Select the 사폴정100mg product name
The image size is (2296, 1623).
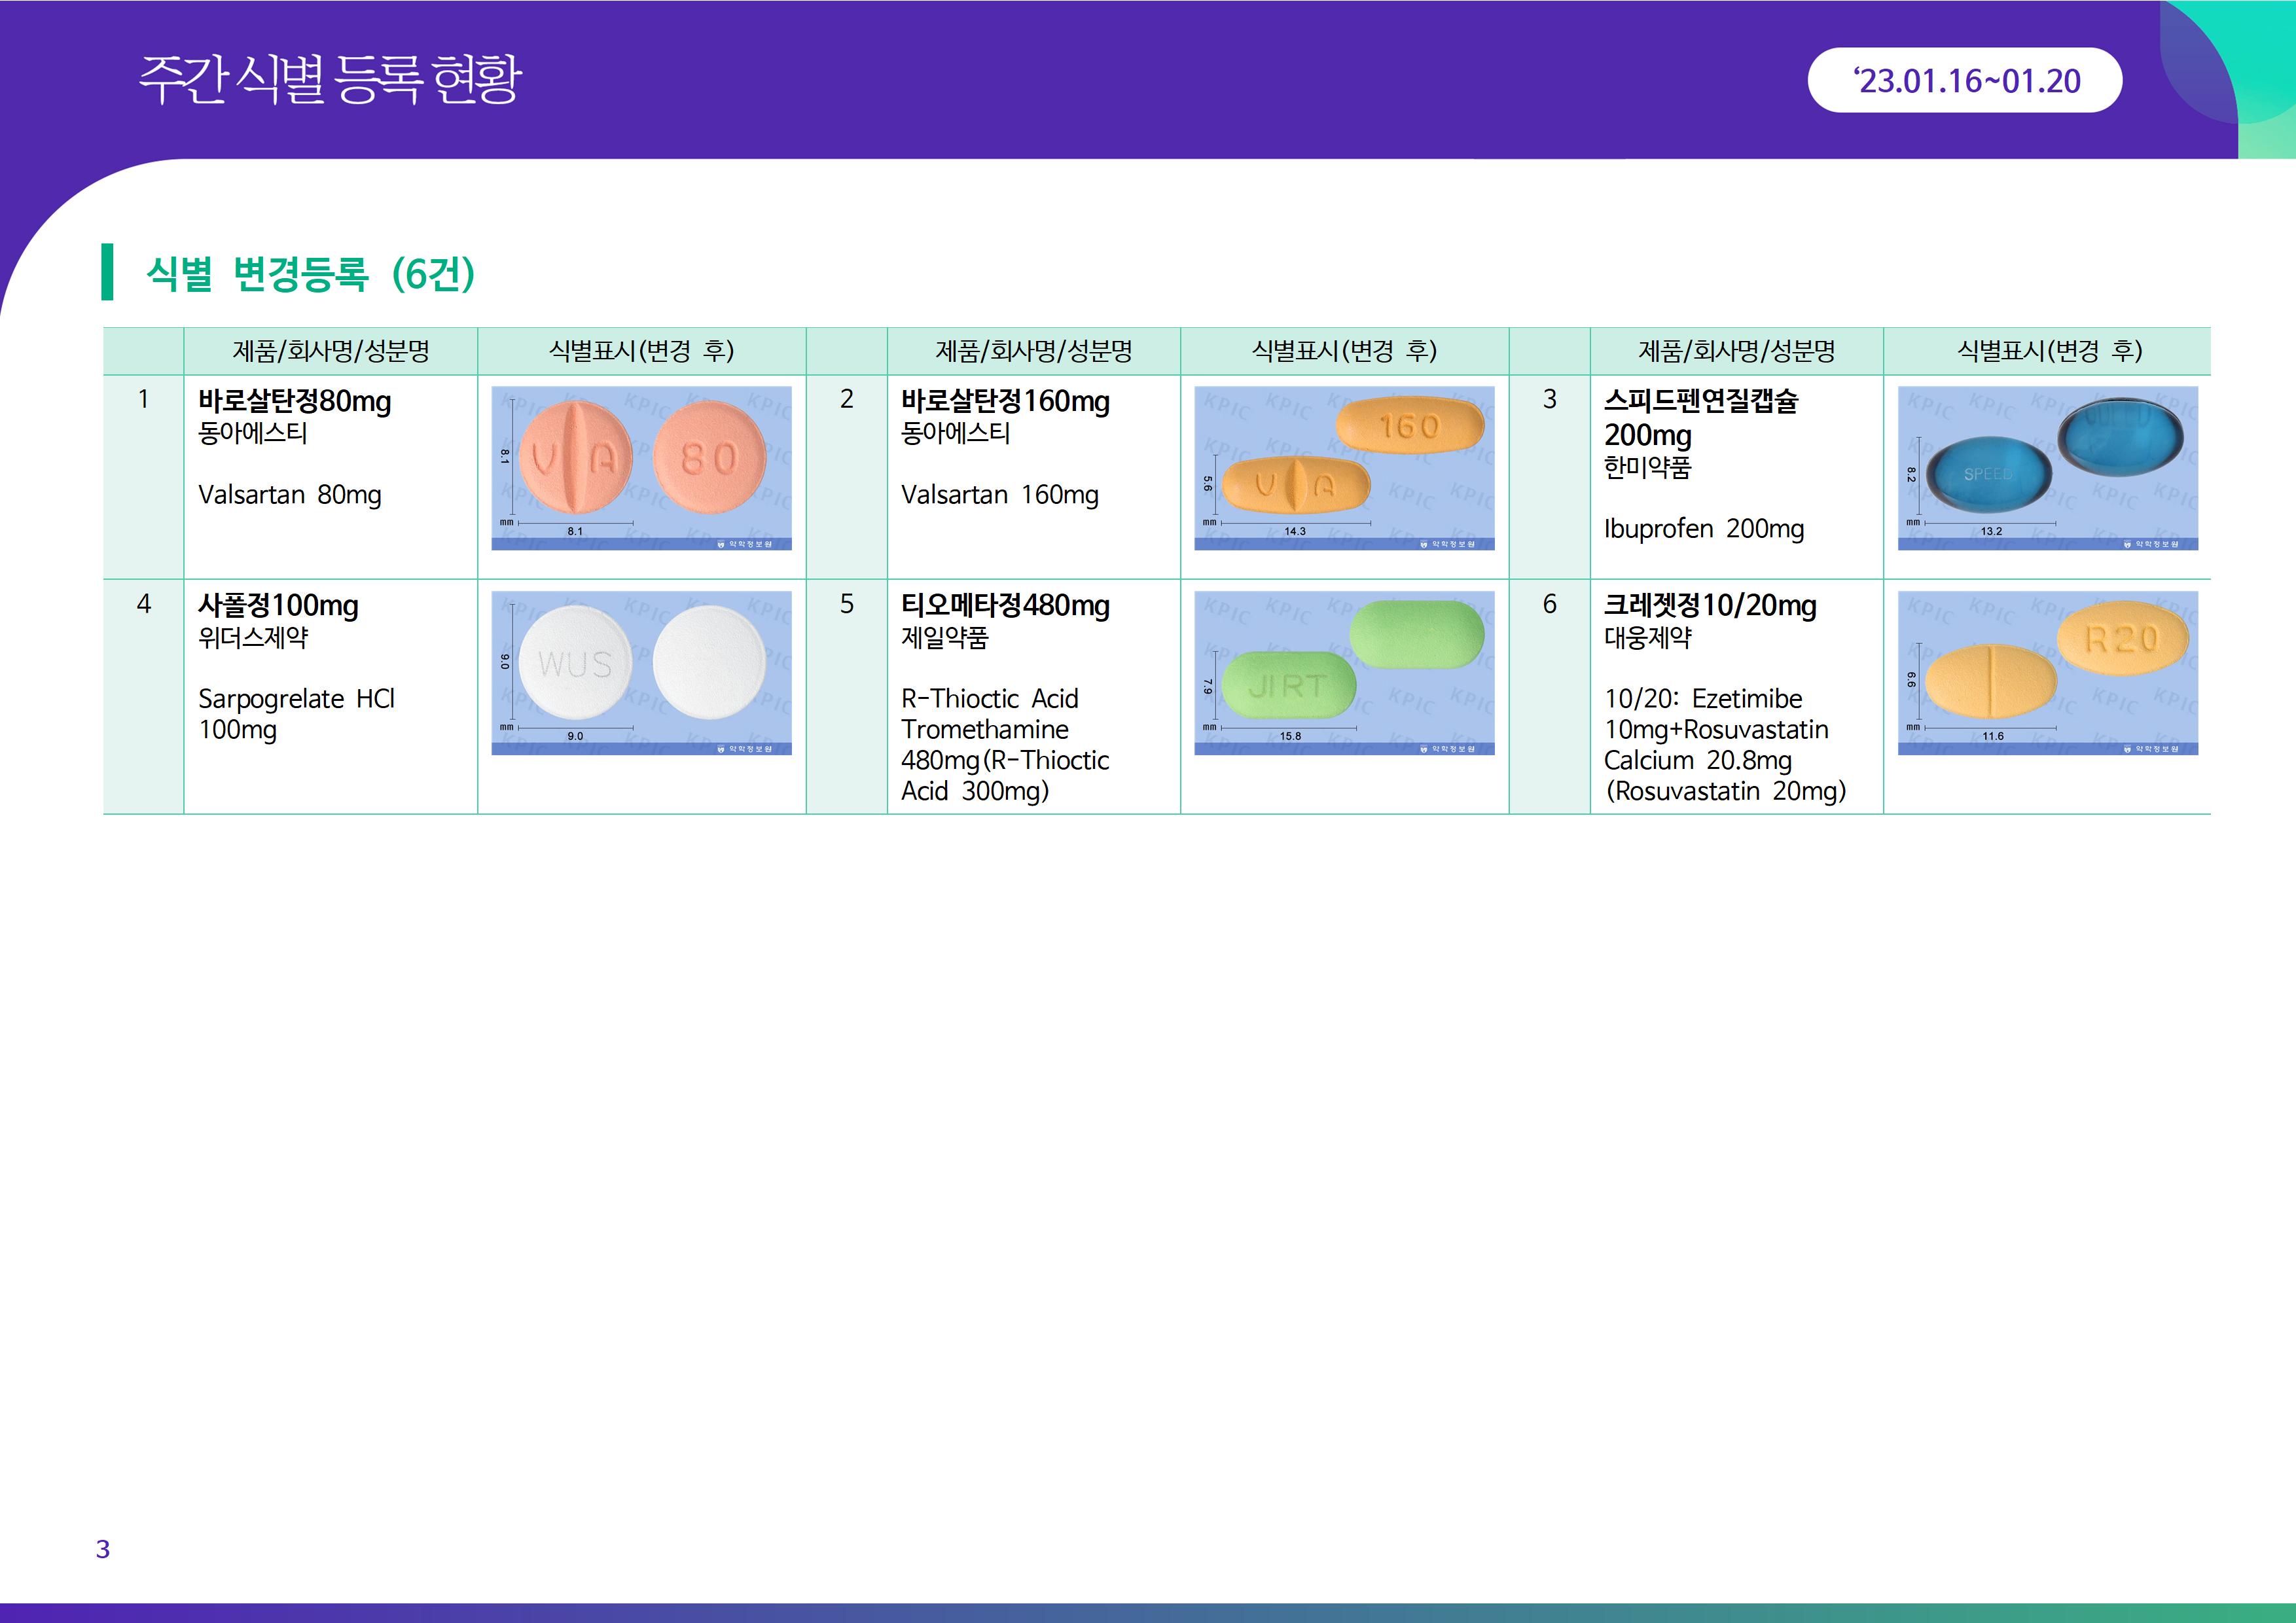click(x=278, y=605)
